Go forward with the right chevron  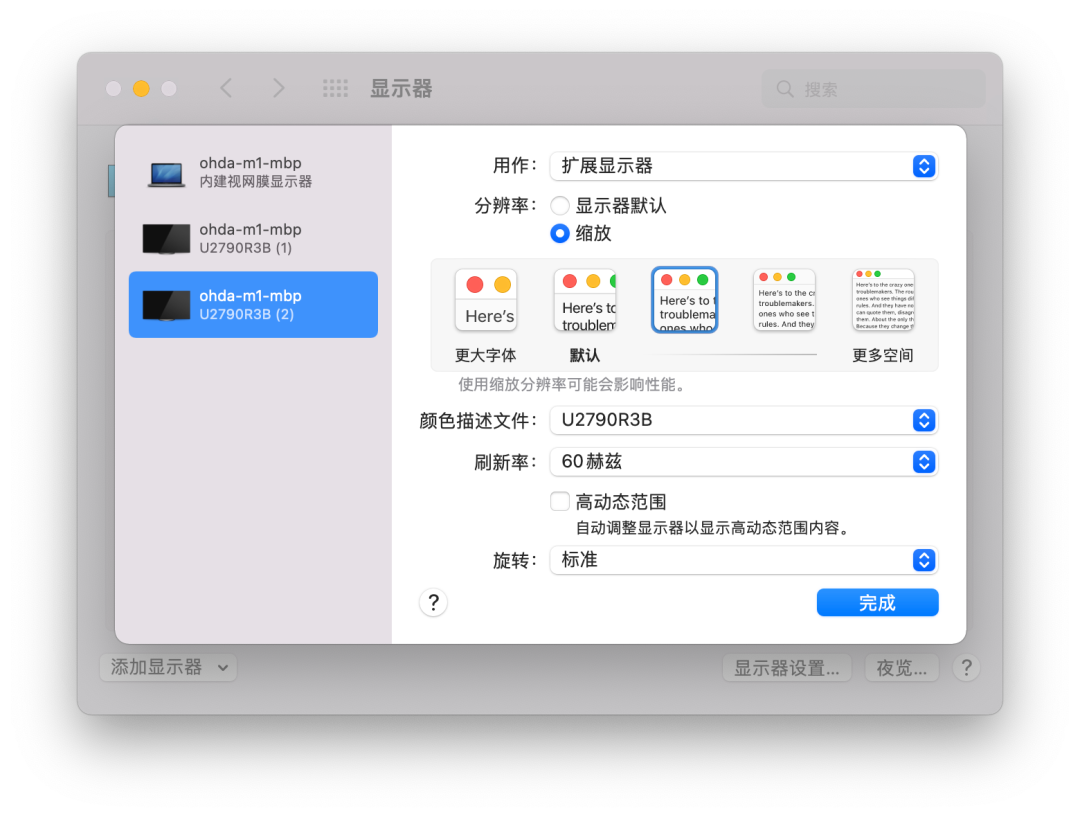click(278, 88)
